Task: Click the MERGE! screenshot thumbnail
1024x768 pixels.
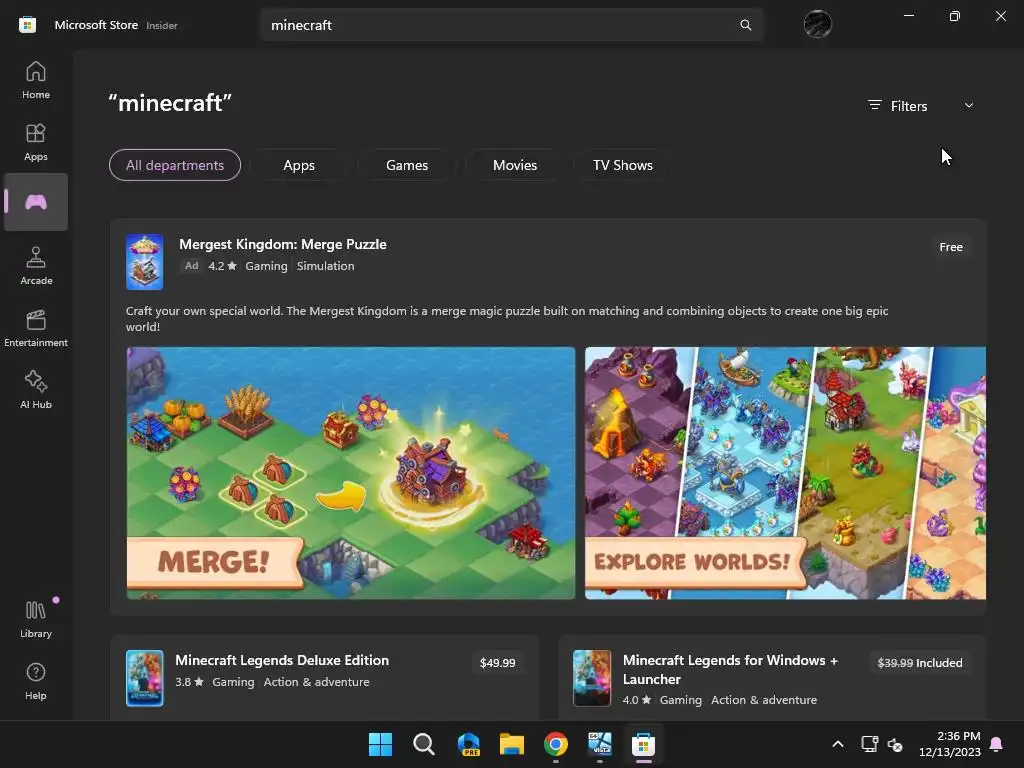Action: point(351,473)
